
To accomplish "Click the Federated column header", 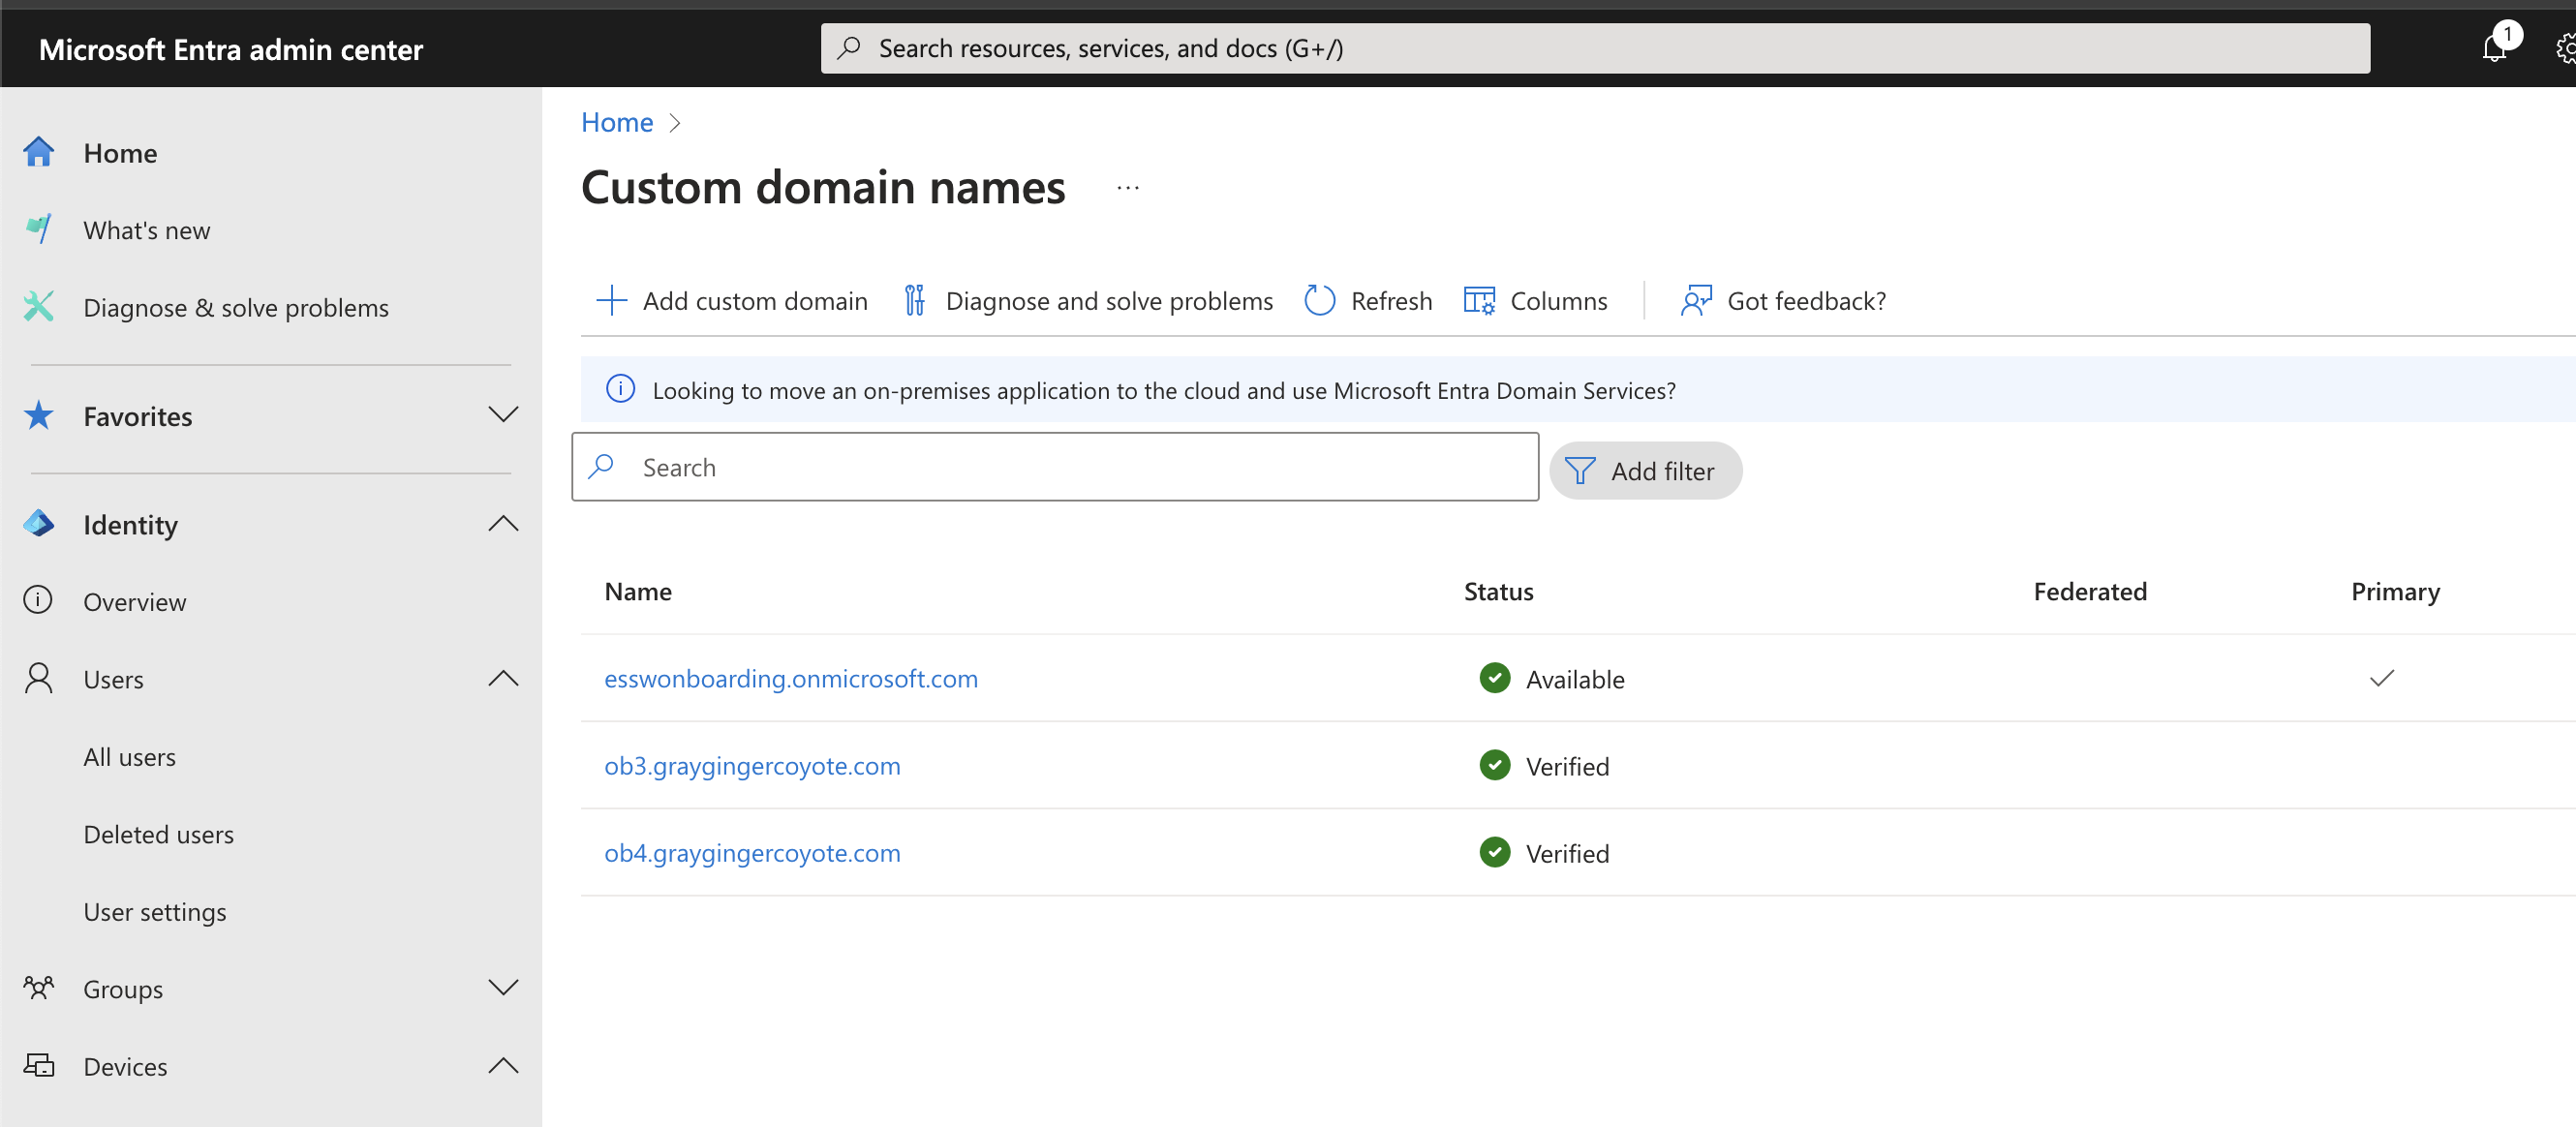I will click(x=2089, y=591).
